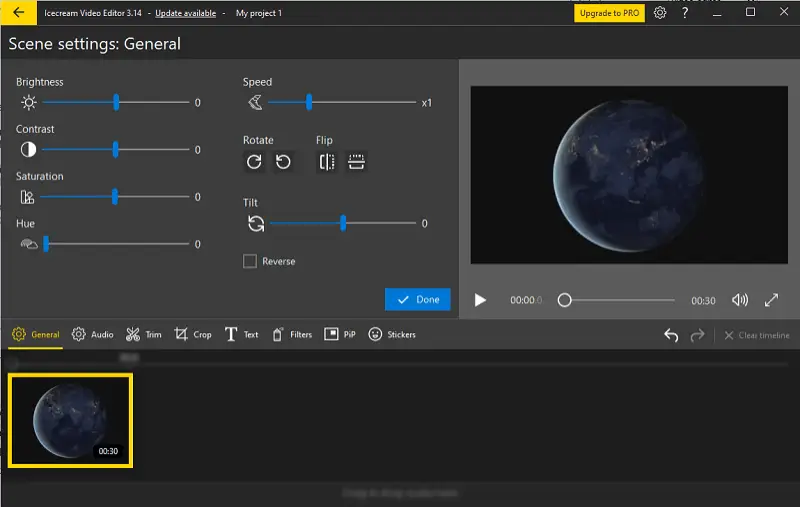Click the Hue cloud icon
800x507 pixels.
click(29, 244)
